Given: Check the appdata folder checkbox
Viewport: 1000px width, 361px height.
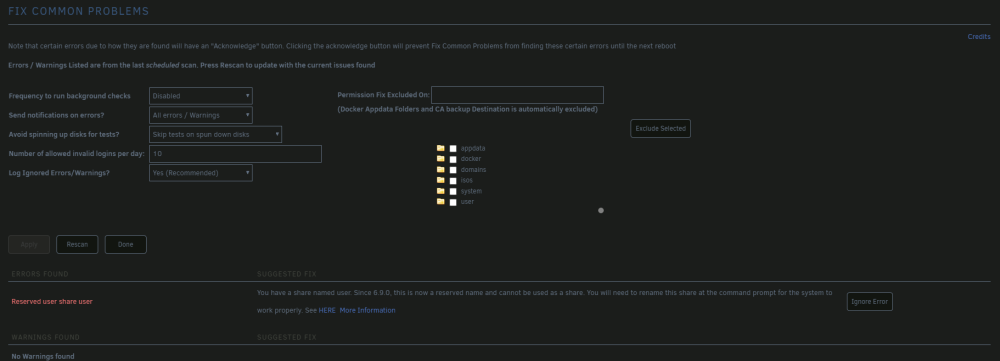Looking at the screenshot, I should [x=453, y=149].
